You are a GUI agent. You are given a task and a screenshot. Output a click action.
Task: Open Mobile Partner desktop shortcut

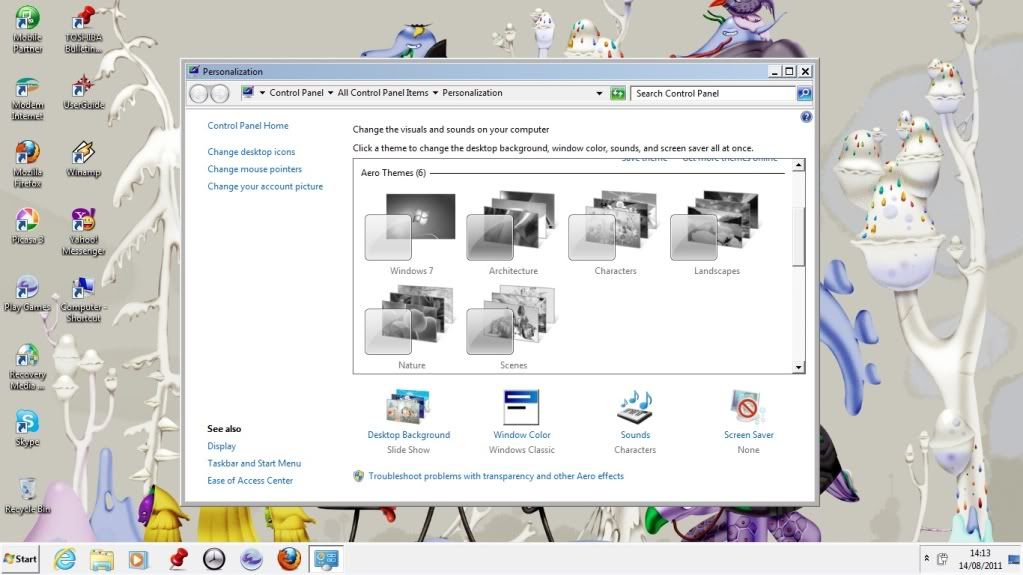(27, 29)
